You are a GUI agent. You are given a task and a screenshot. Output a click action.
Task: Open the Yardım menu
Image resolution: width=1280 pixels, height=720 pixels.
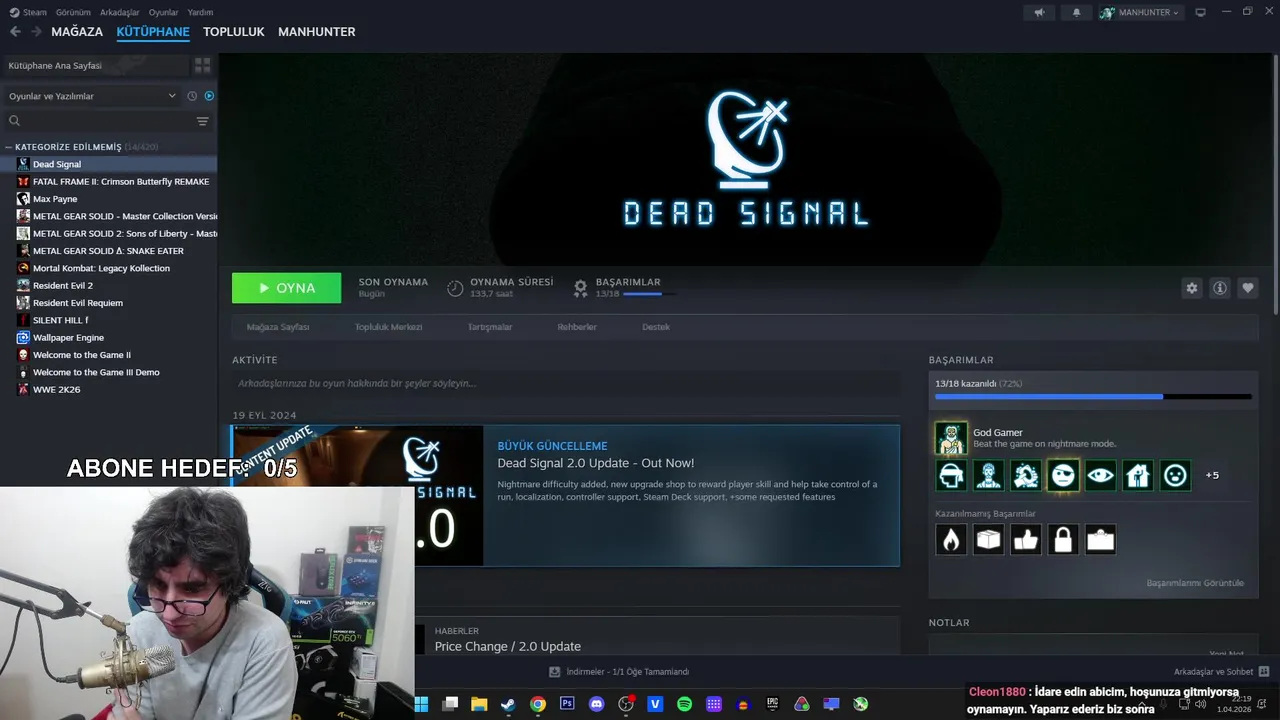point(200,12)
